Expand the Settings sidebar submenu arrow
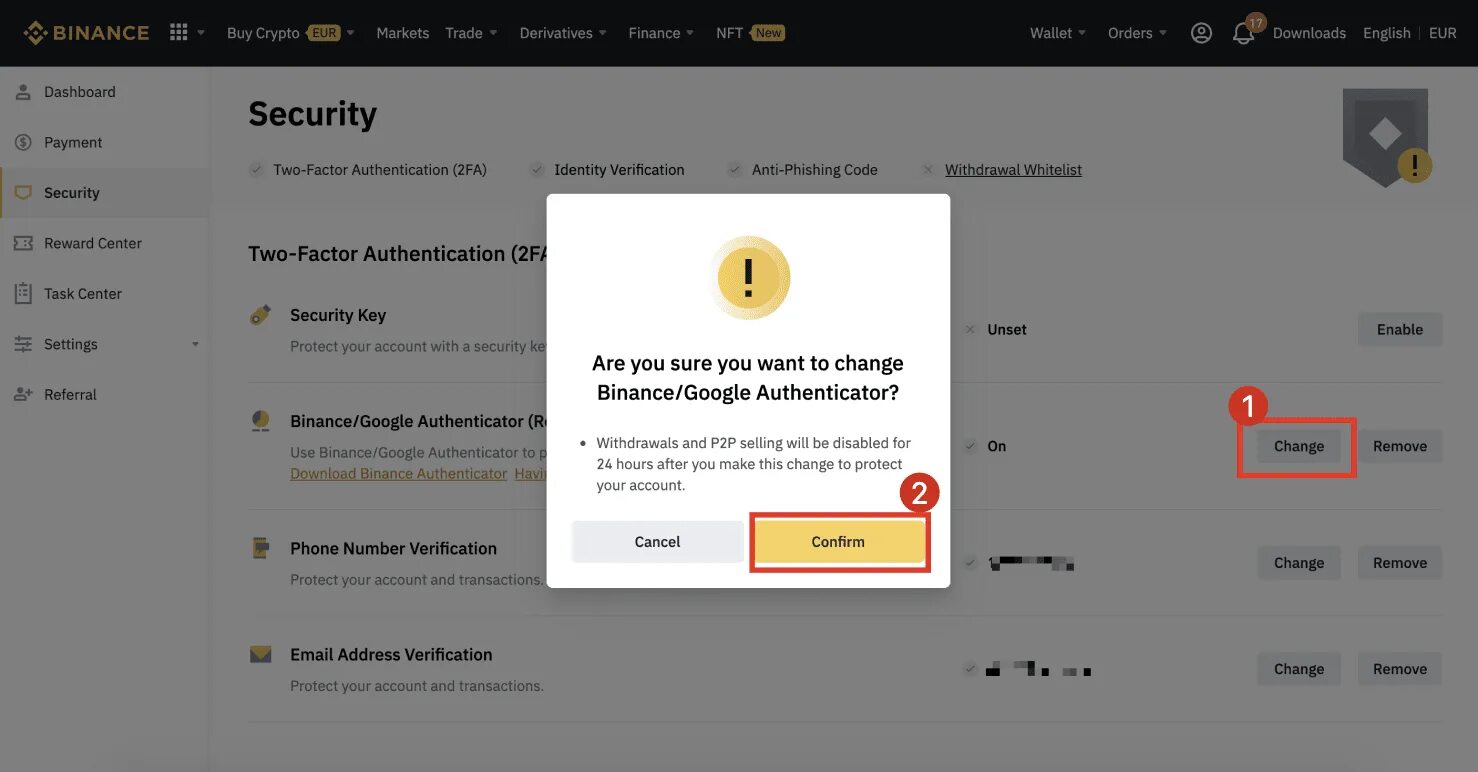Image resolution: width=1478 pixels, height=772 pixels. 195,344
